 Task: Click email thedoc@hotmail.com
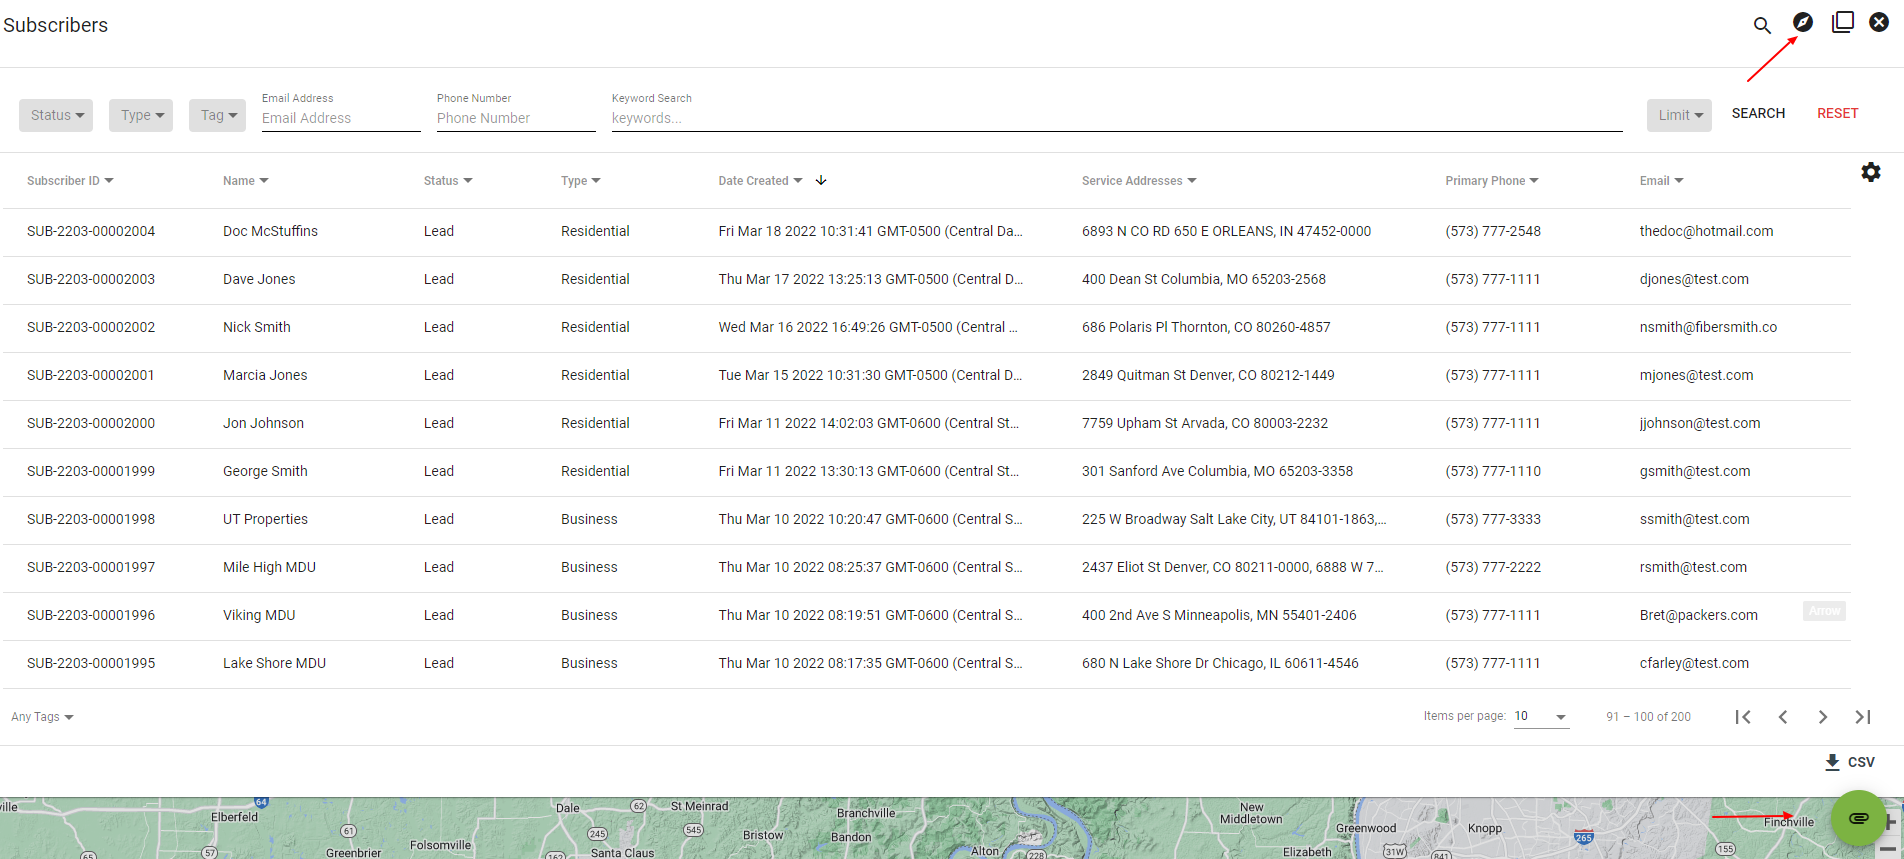pos(1706,231)
